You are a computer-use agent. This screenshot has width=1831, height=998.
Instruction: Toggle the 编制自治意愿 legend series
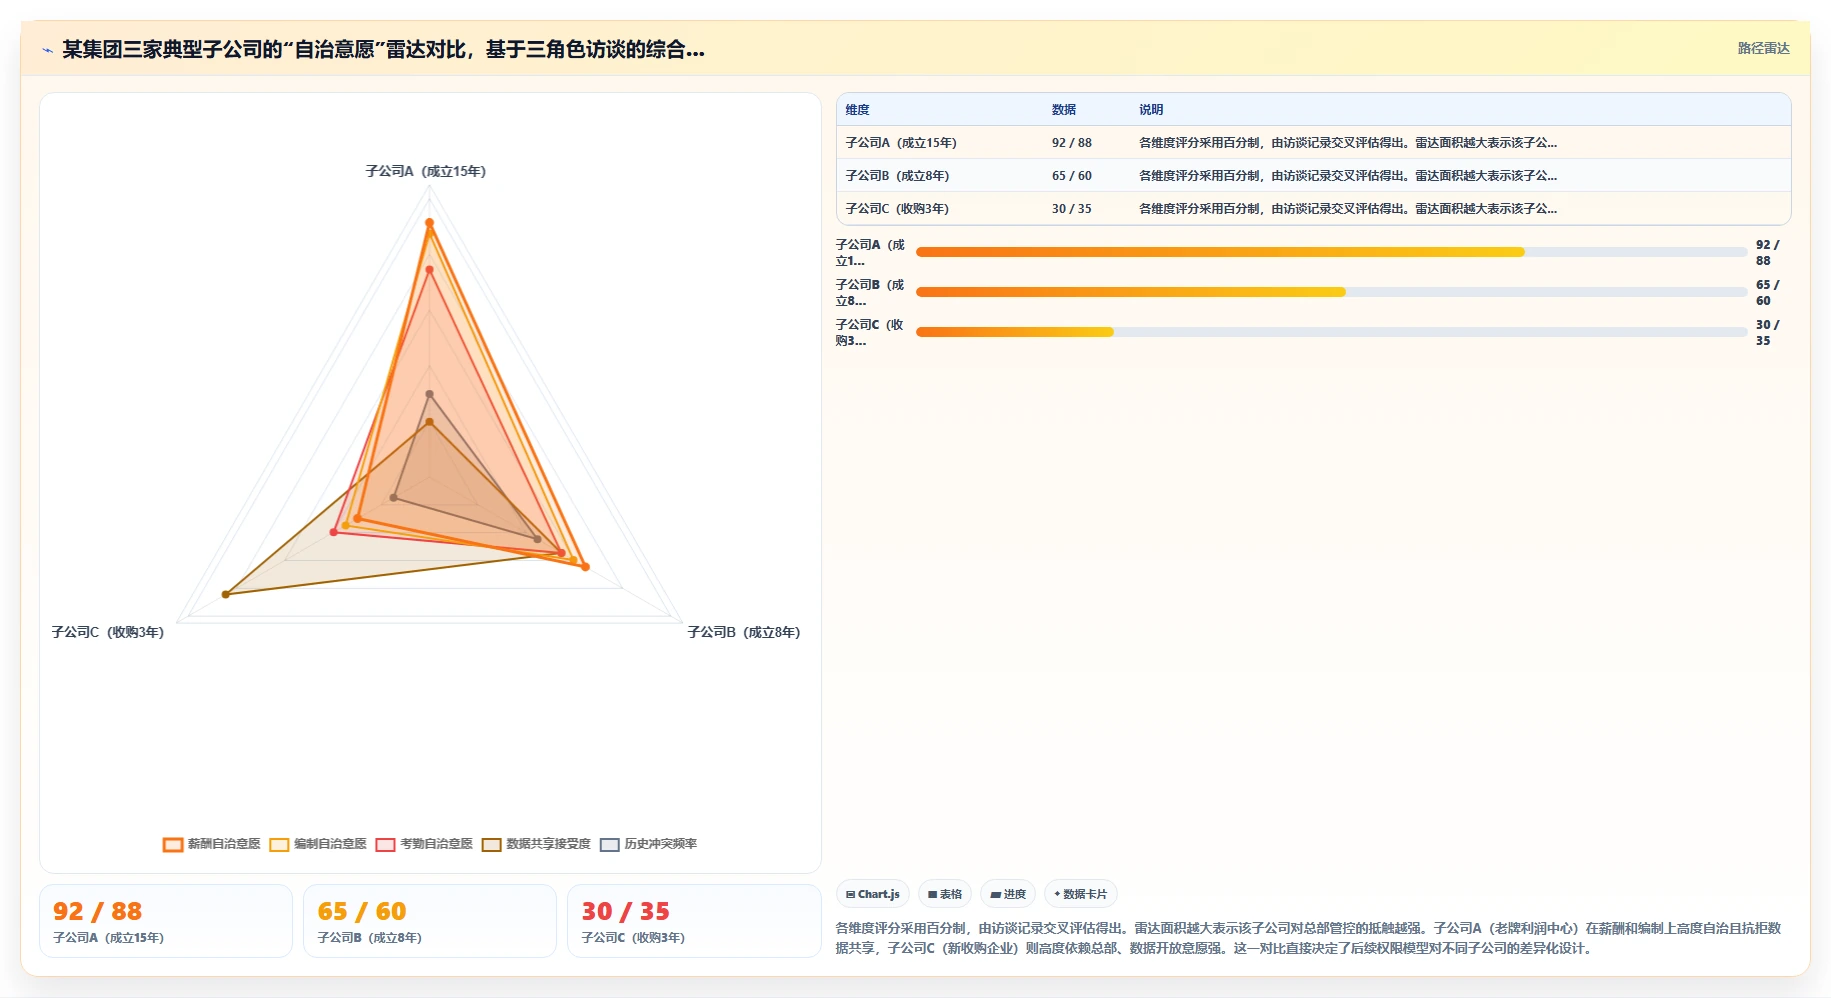click(x=318, y=844)
